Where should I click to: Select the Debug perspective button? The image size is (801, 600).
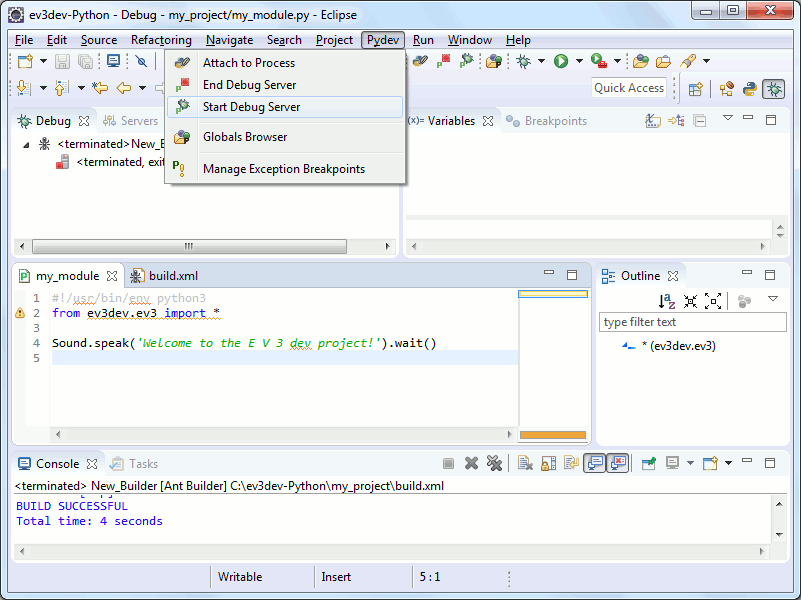774,89
